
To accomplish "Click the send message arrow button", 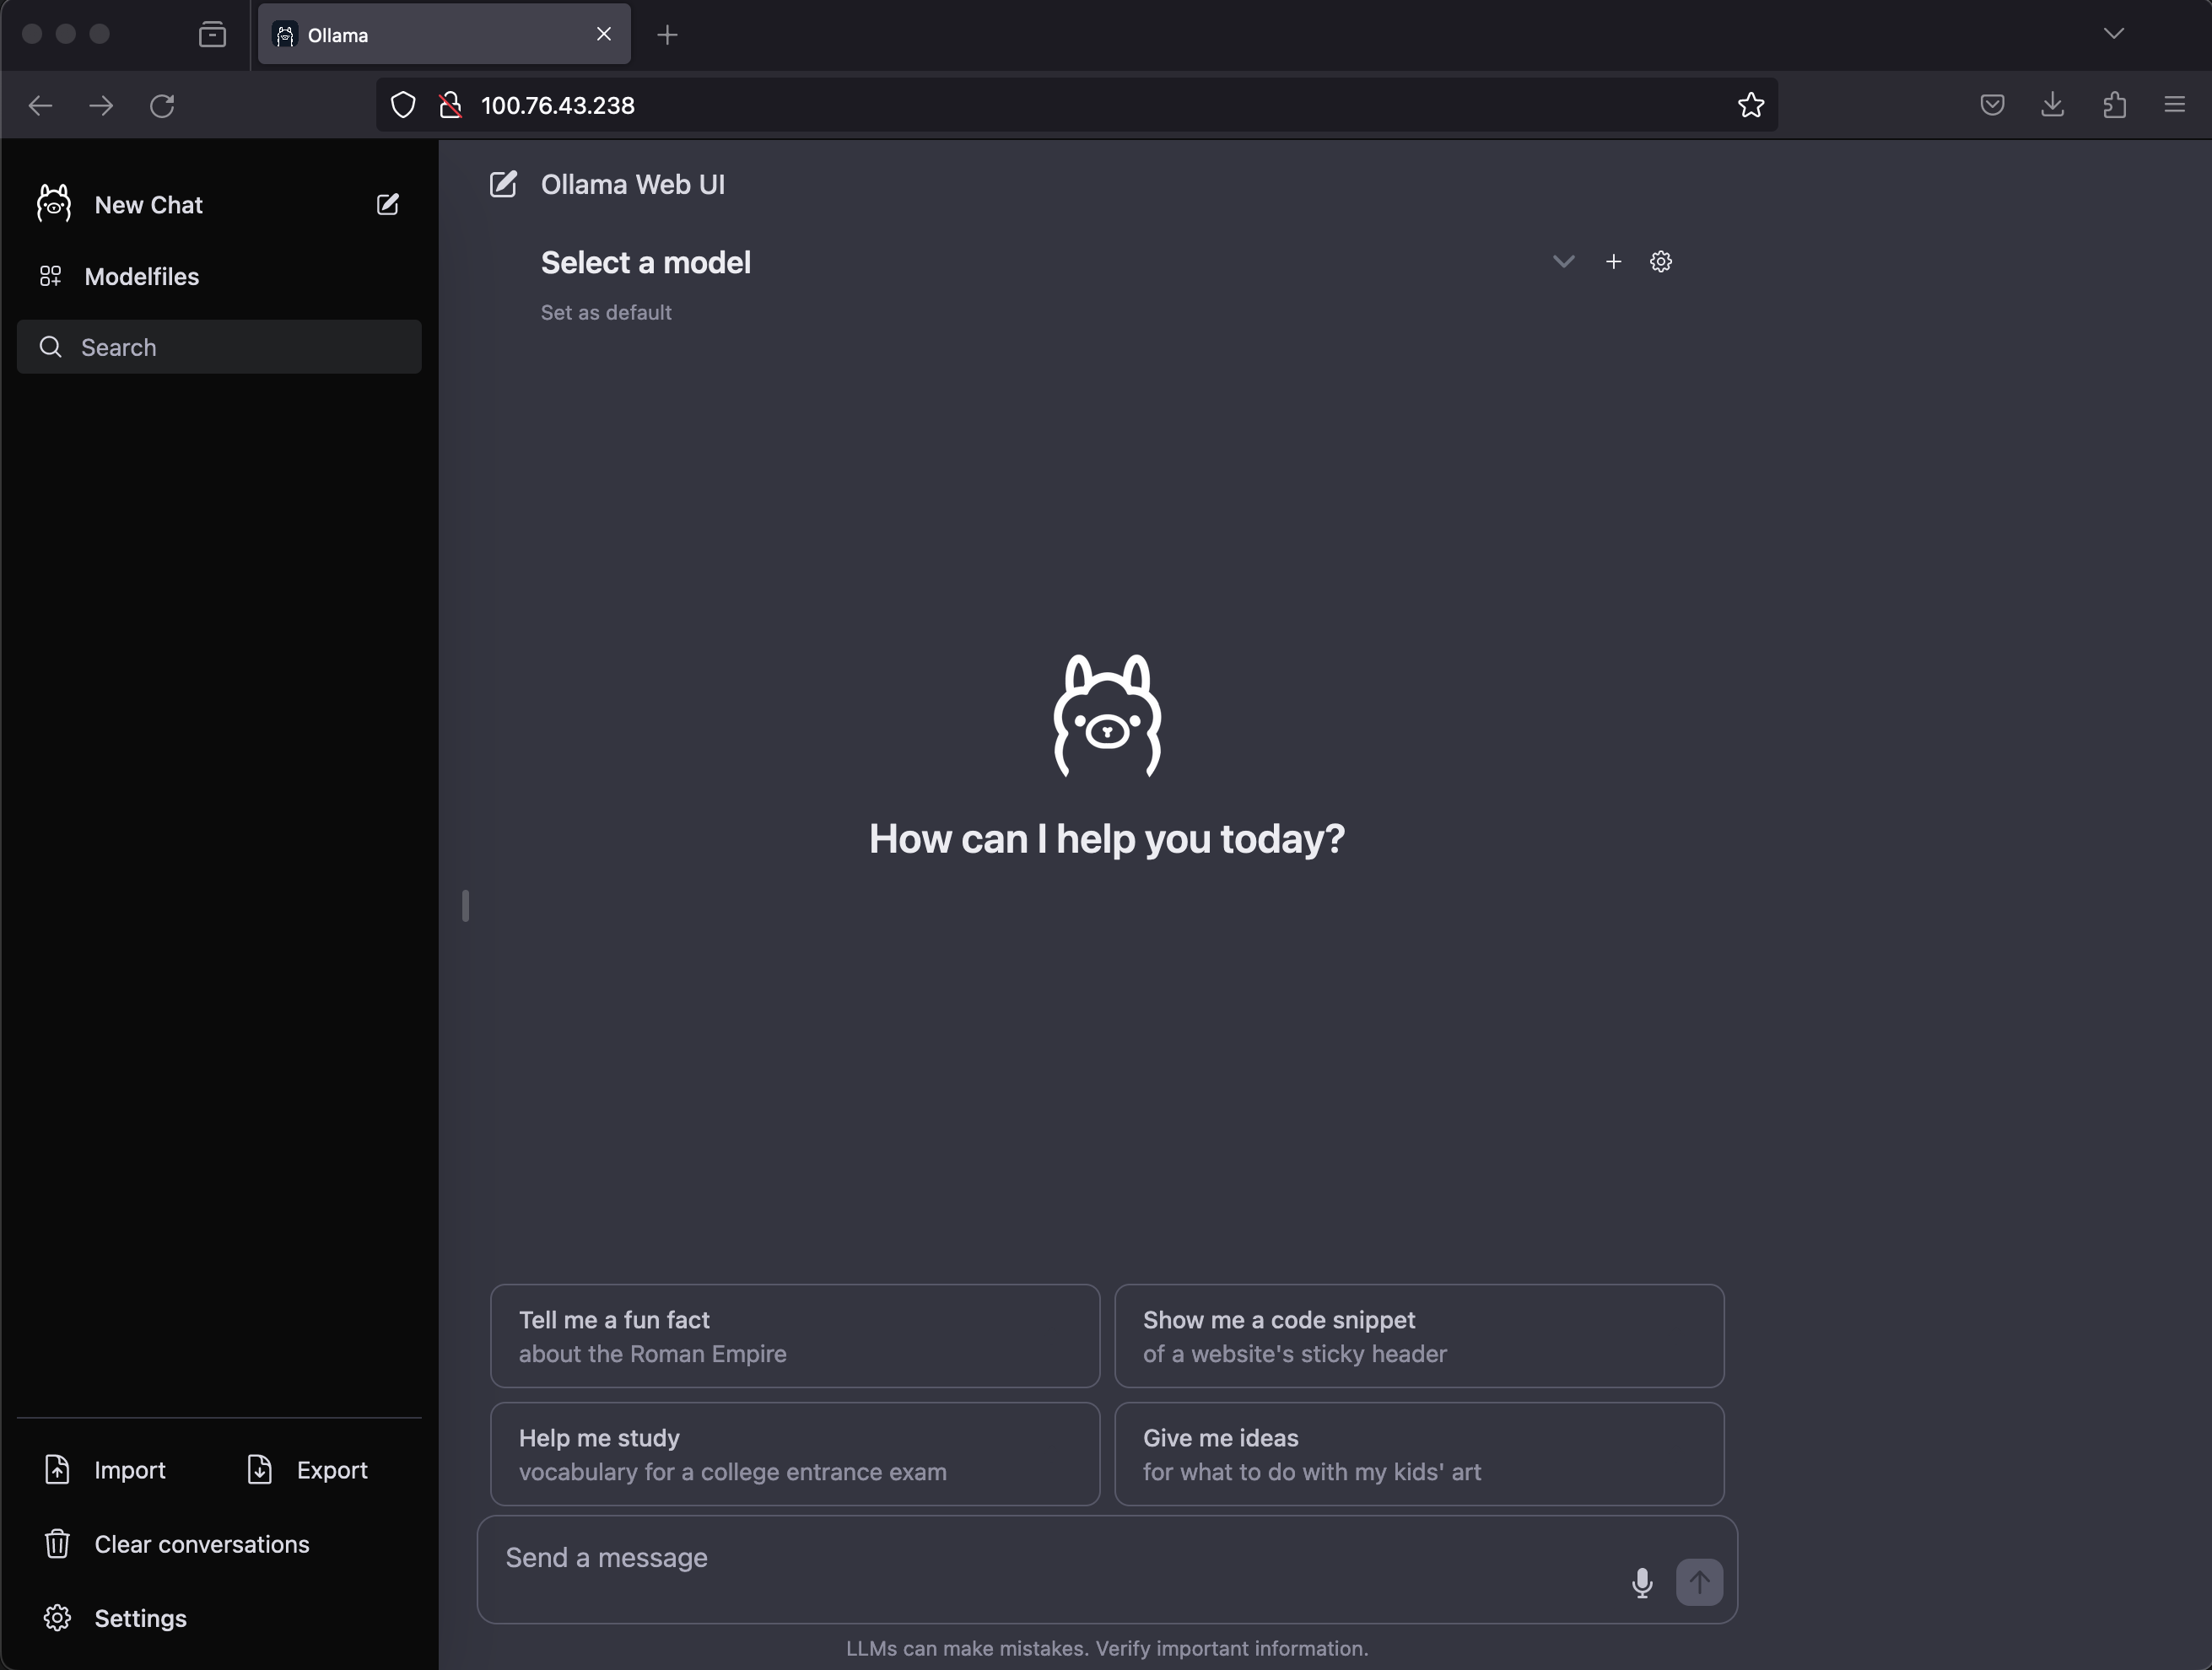I will (1699, 1582).
